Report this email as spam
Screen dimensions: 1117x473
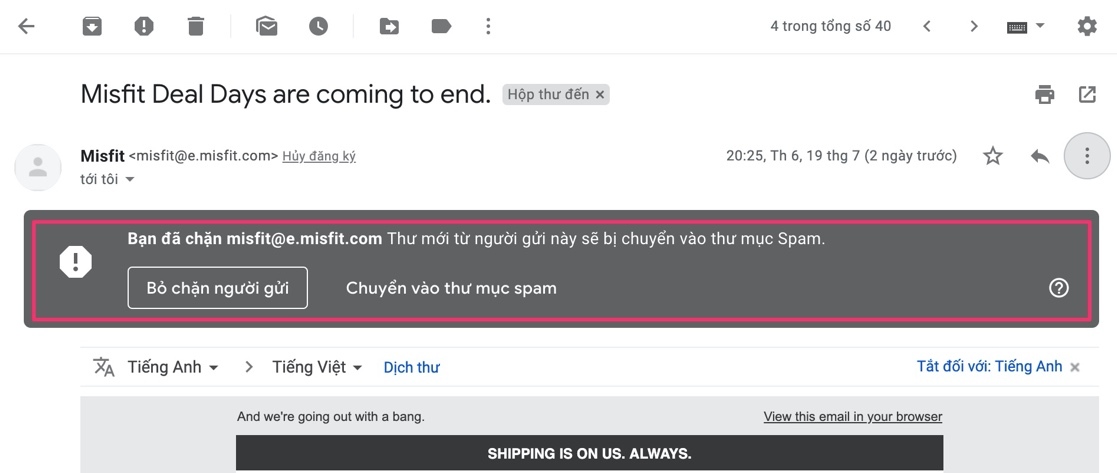144,27
